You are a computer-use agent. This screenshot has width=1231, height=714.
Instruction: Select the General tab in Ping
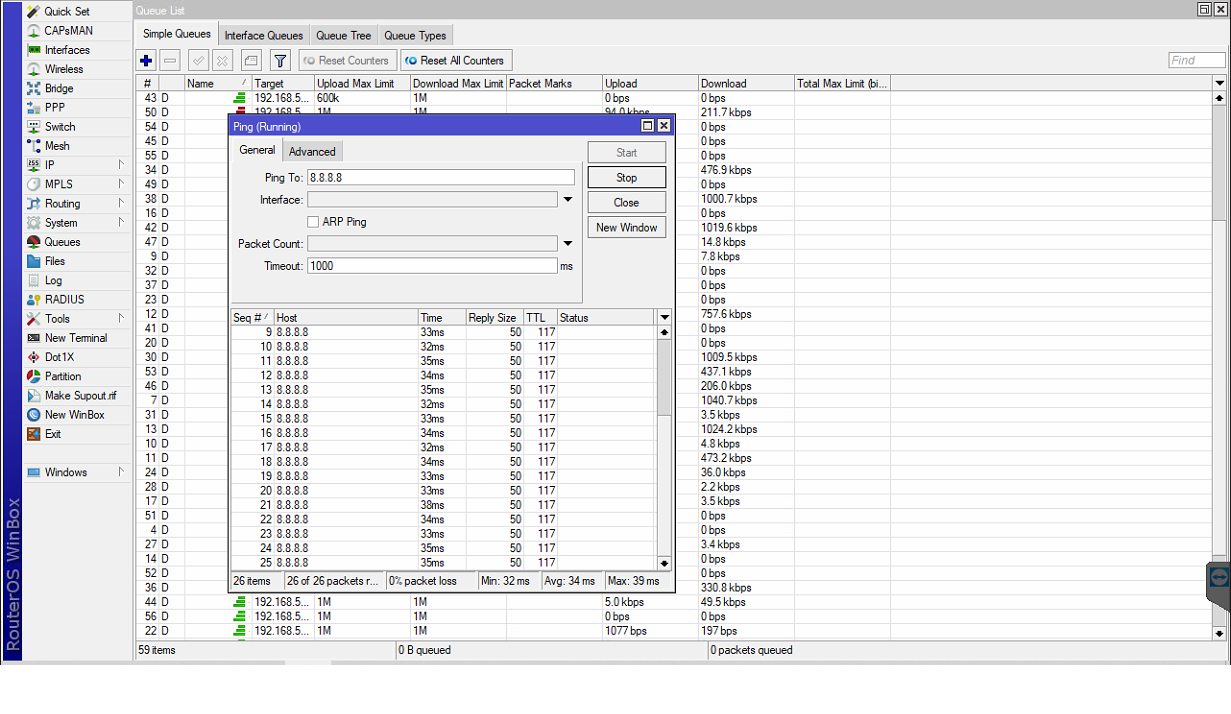click(x=257, y=150)
